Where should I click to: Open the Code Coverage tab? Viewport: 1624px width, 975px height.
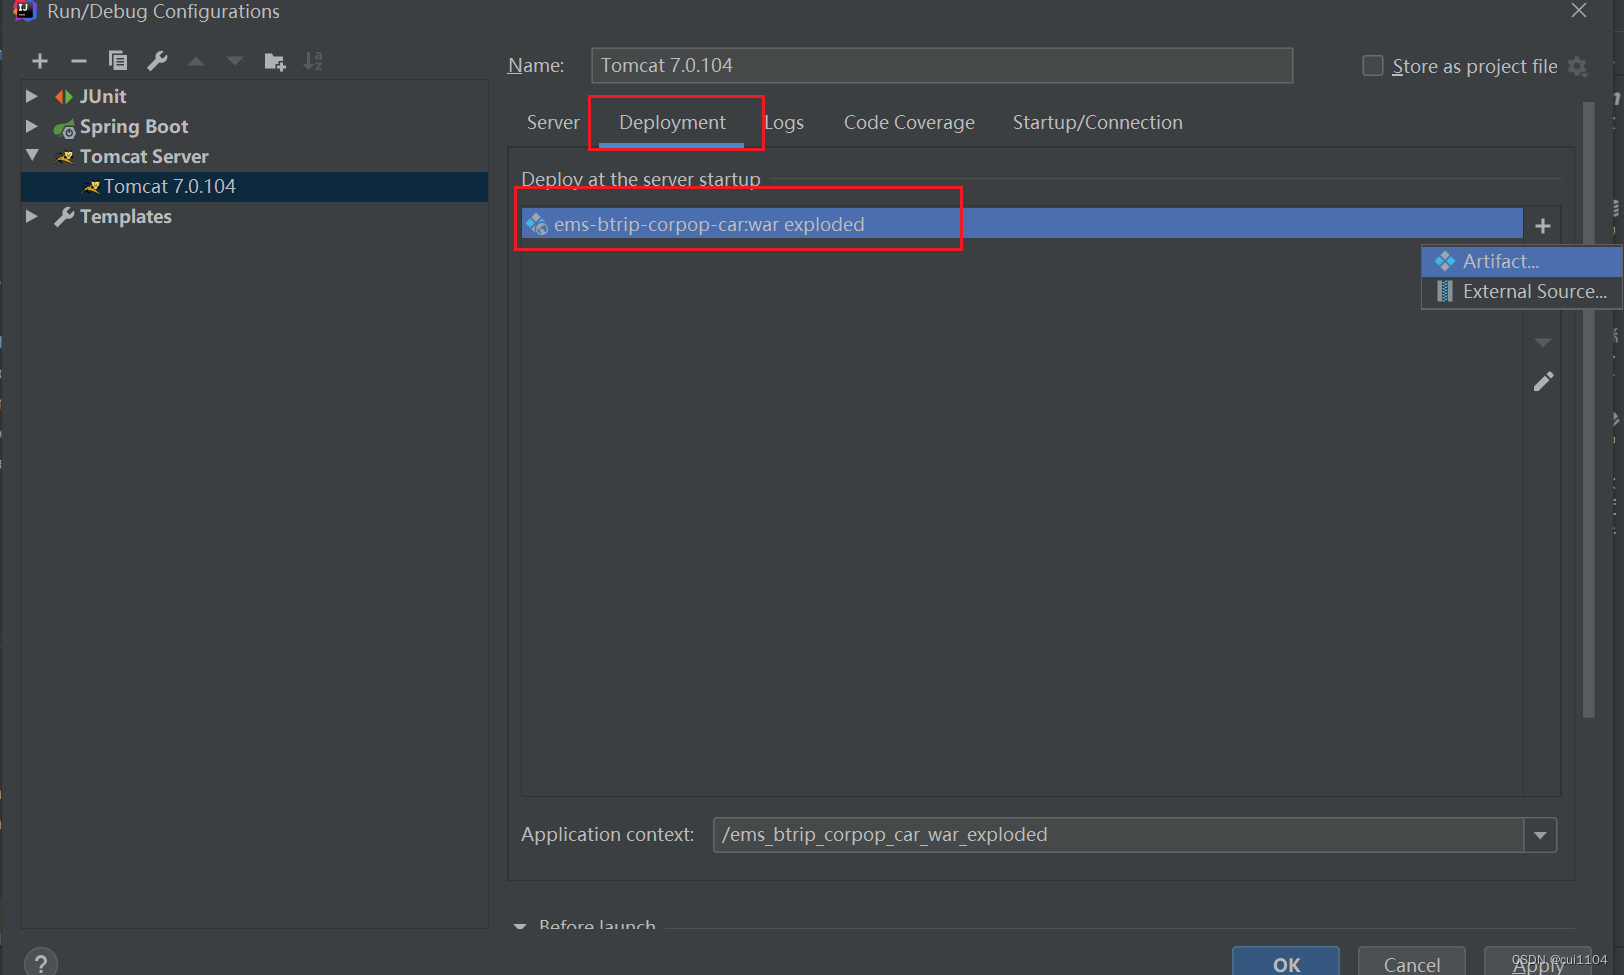(x=909, y=122)
